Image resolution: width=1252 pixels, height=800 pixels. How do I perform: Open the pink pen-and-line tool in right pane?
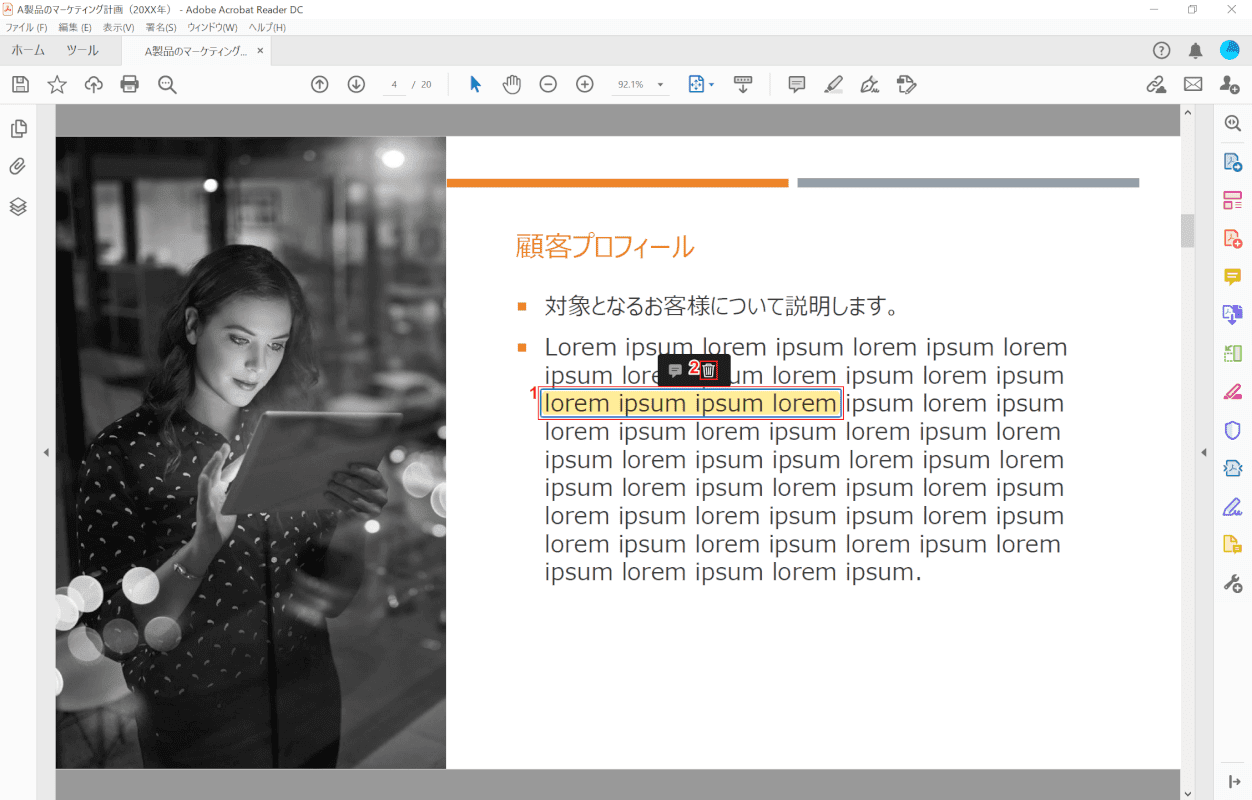[1233, 391]
